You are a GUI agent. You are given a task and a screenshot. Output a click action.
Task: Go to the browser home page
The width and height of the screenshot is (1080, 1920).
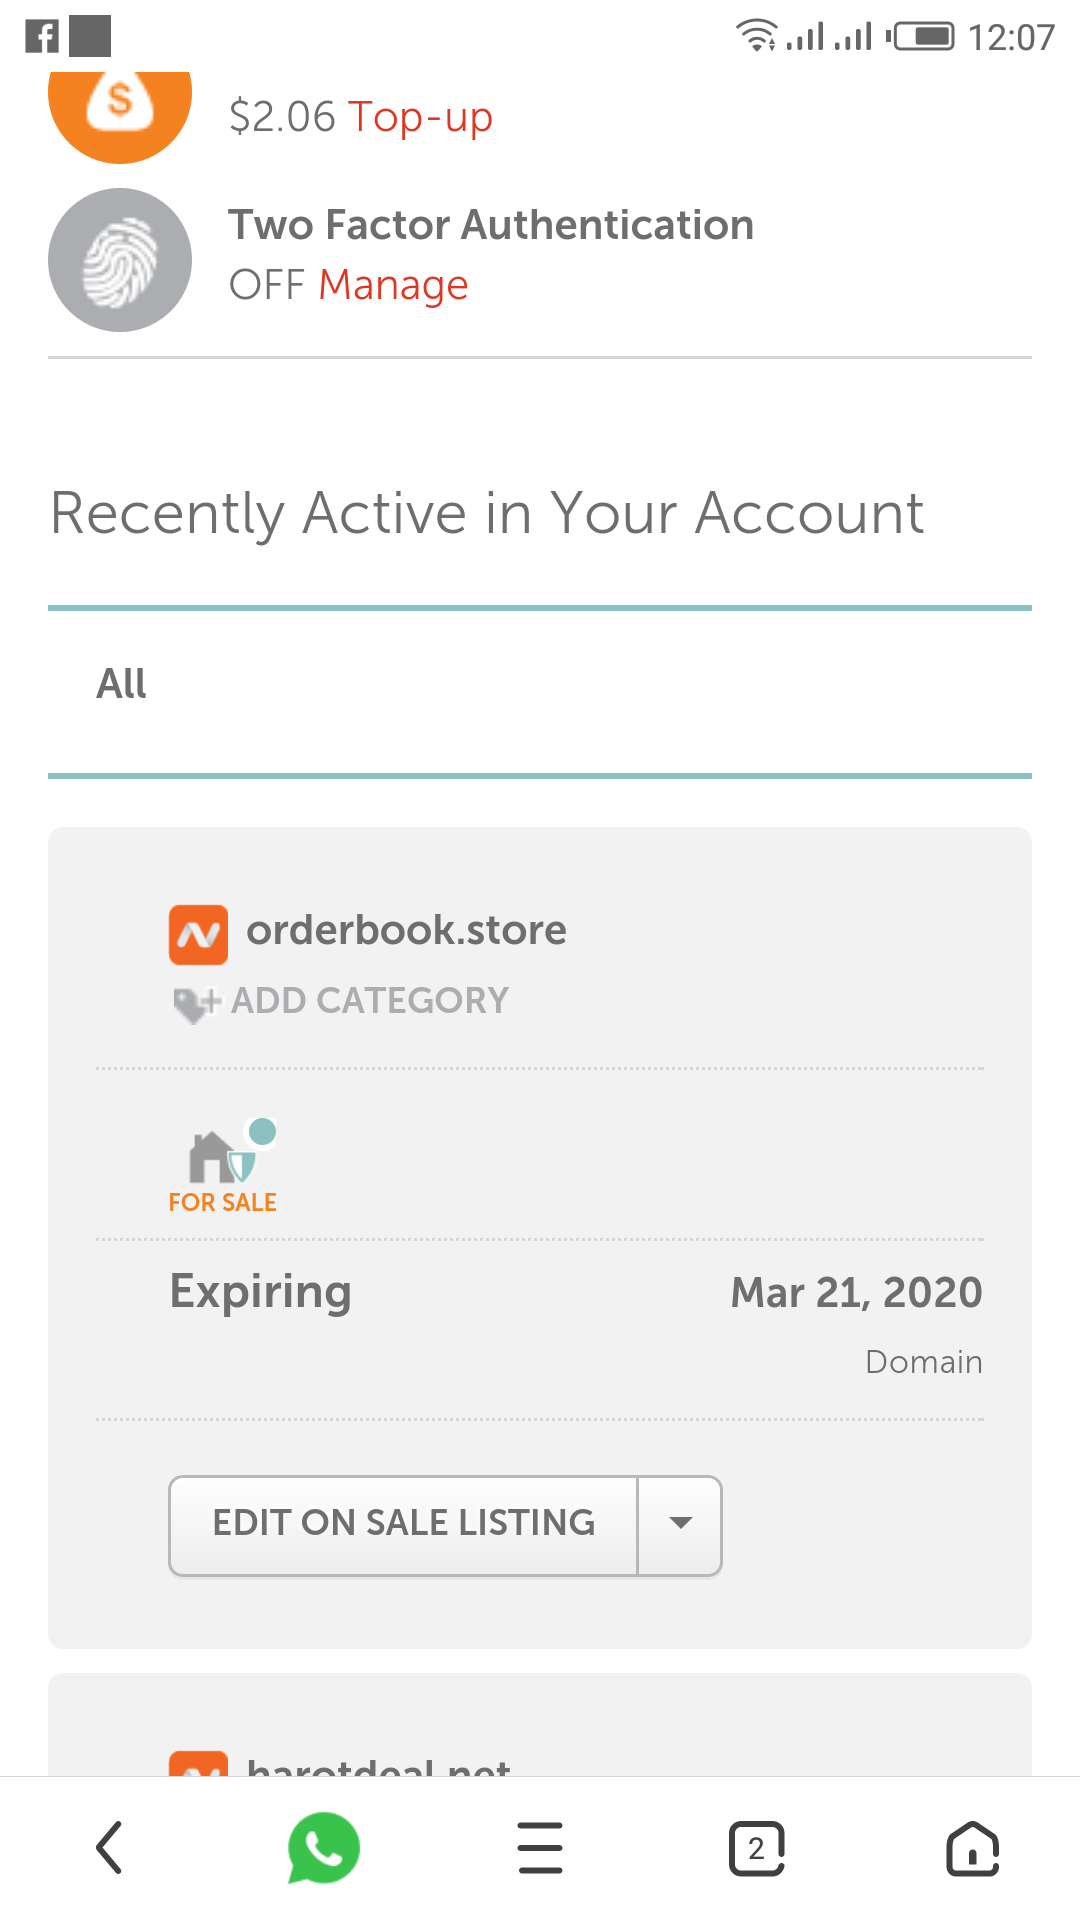972,1848
